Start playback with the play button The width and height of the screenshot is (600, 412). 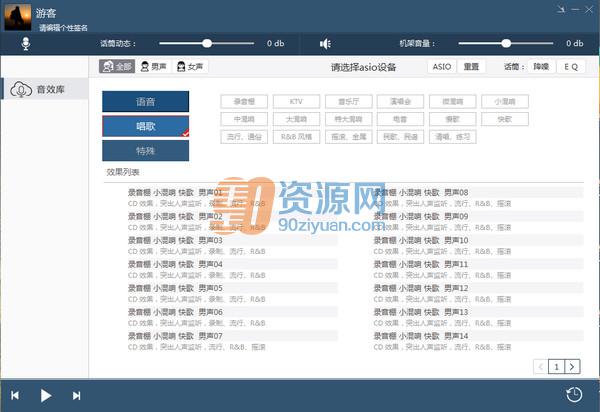[46, 395]
